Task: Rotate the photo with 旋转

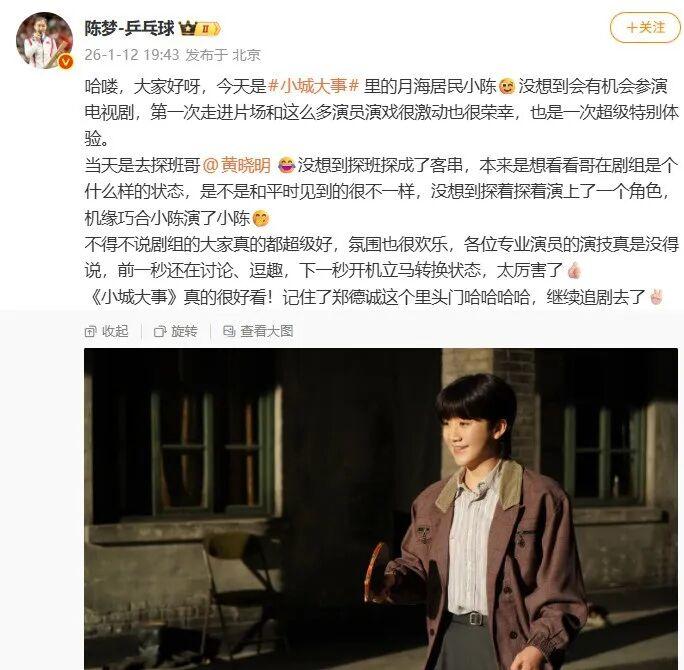Action: click(x=176, y=332)
